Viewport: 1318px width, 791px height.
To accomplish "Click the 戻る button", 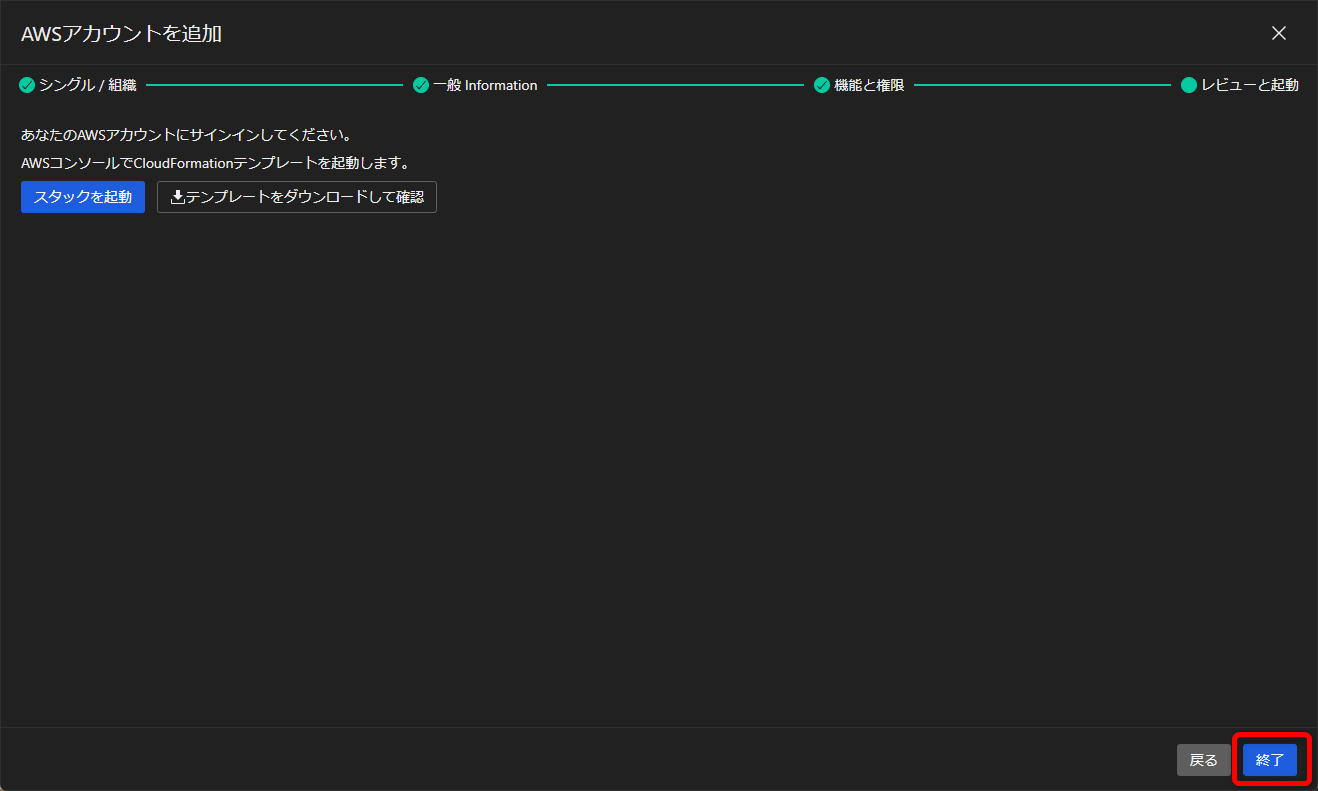I will pos(1203,760).
